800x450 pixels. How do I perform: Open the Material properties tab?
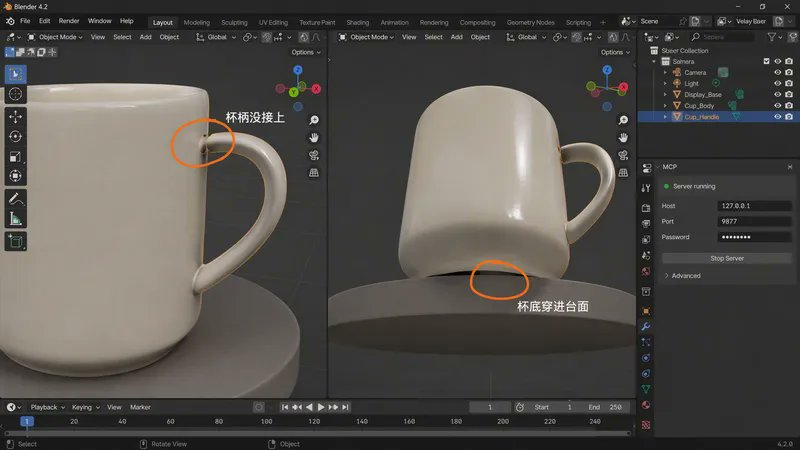[646, 405]
